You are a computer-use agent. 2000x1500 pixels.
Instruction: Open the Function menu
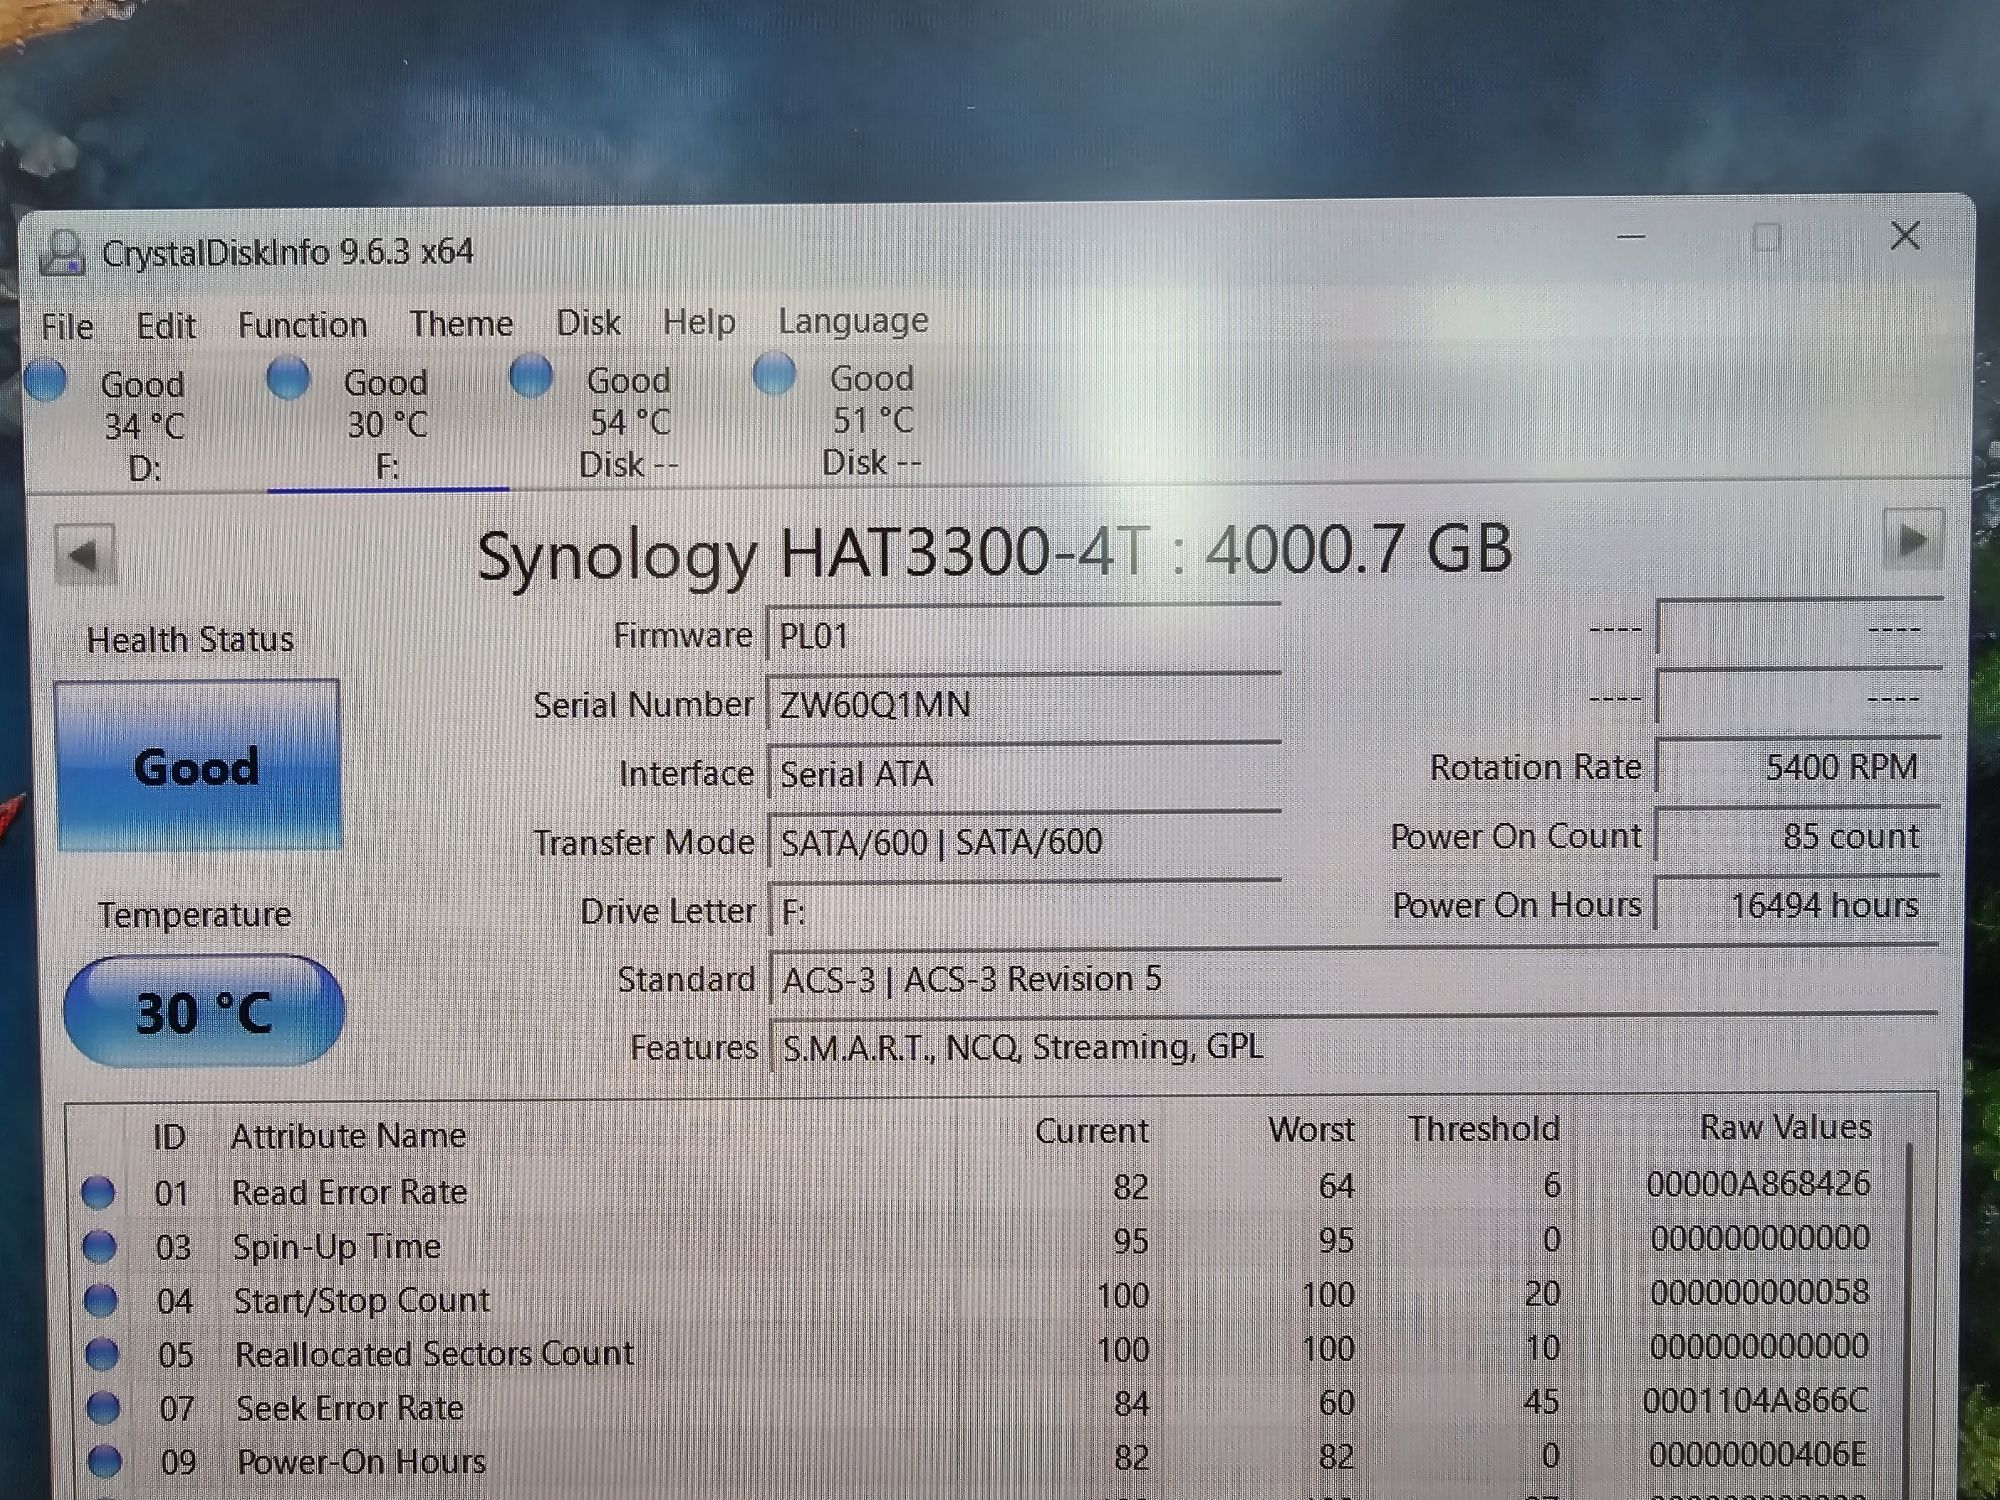pyautogui.click(x=302, y=325)
